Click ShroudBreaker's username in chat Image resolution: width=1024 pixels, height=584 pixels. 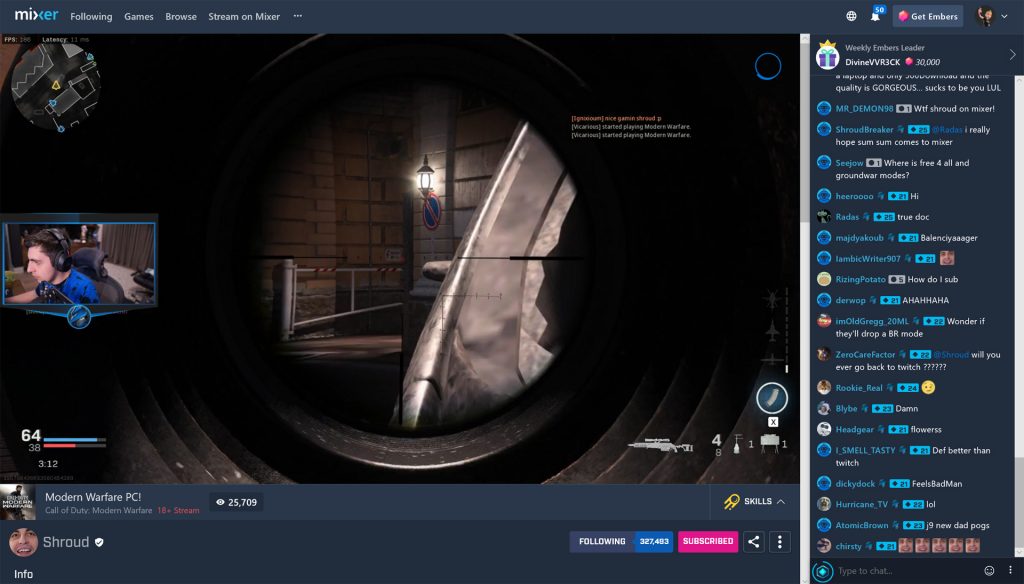coord(864,129)
